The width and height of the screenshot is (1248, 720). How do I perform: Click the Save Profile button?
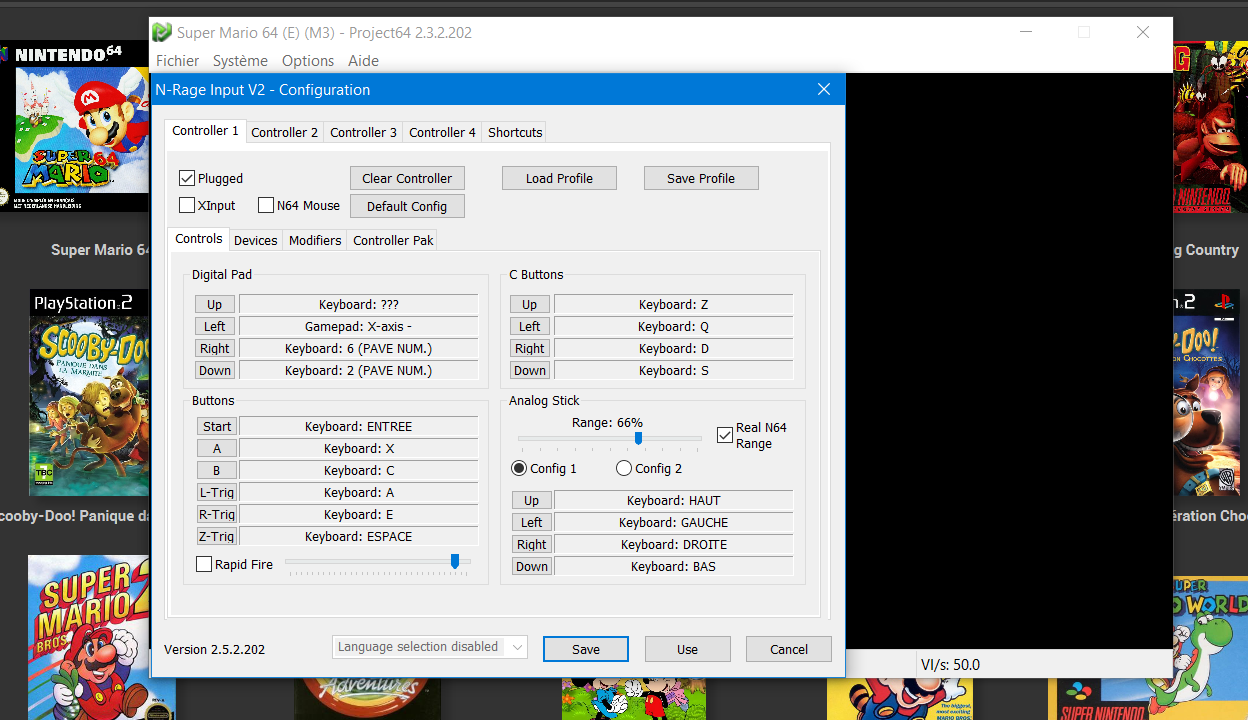pos(701,178)
